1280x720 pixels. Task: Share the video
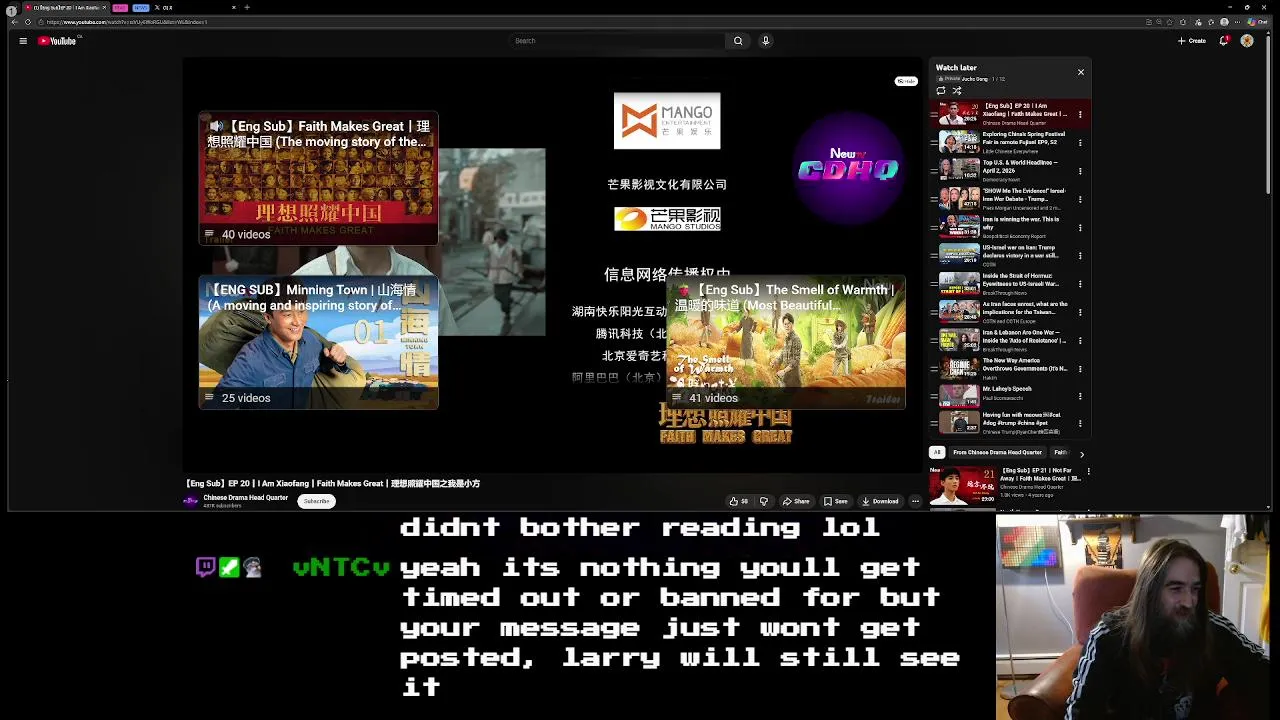(796, 501)
